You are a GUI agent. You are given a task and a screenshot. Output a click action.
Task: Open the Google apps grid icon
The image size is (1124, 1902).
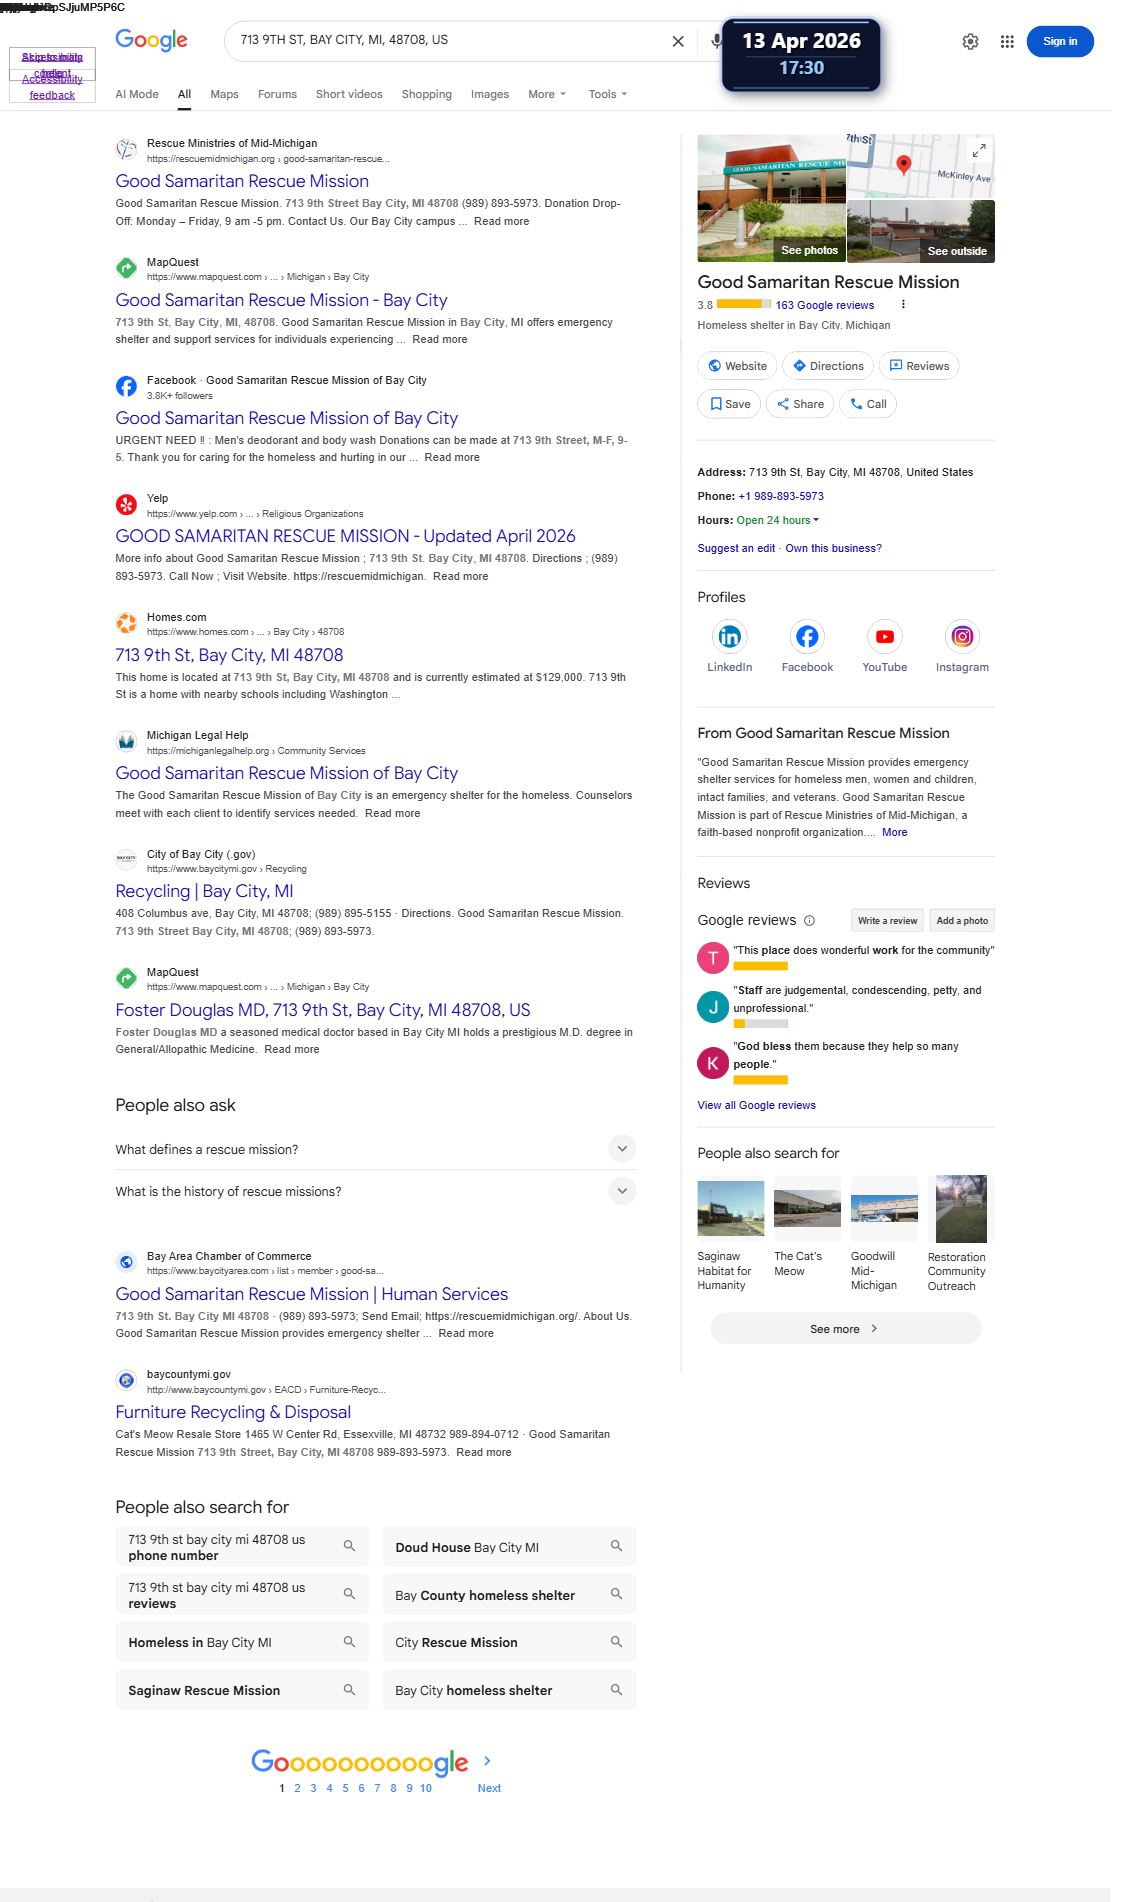(x=1007, y=41)
